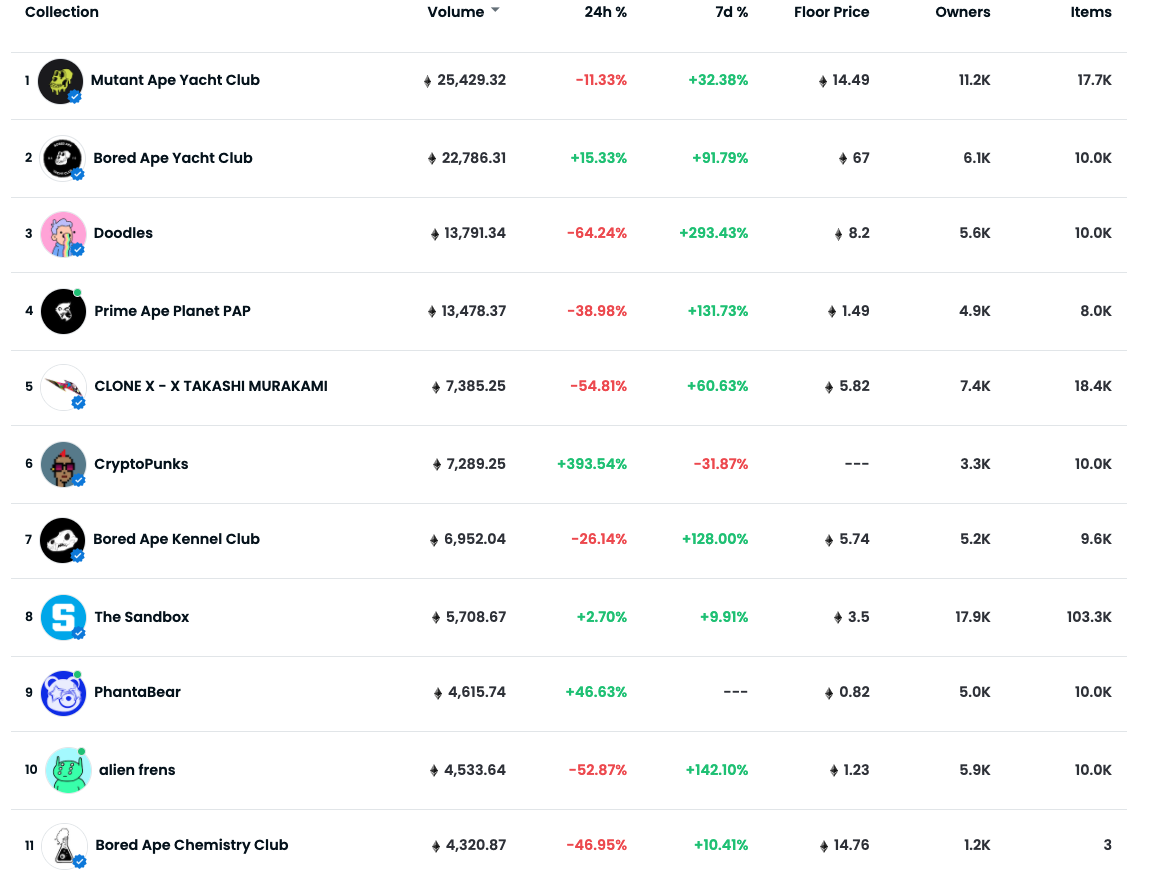Image resolution: width=1150 pixels, height=875 pixels.
Task: Toggle the Volume column sort arrow
Action: point(495,10)
